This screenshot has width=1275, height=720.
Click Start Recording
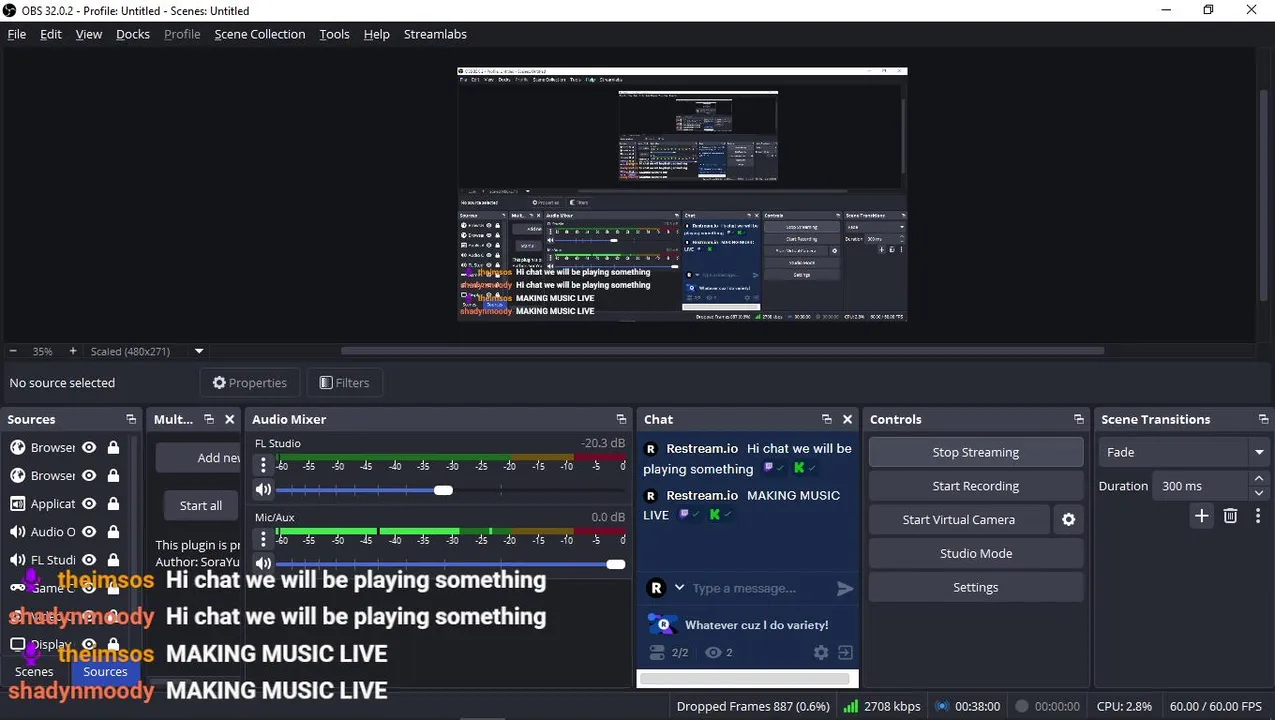[976, 486]
